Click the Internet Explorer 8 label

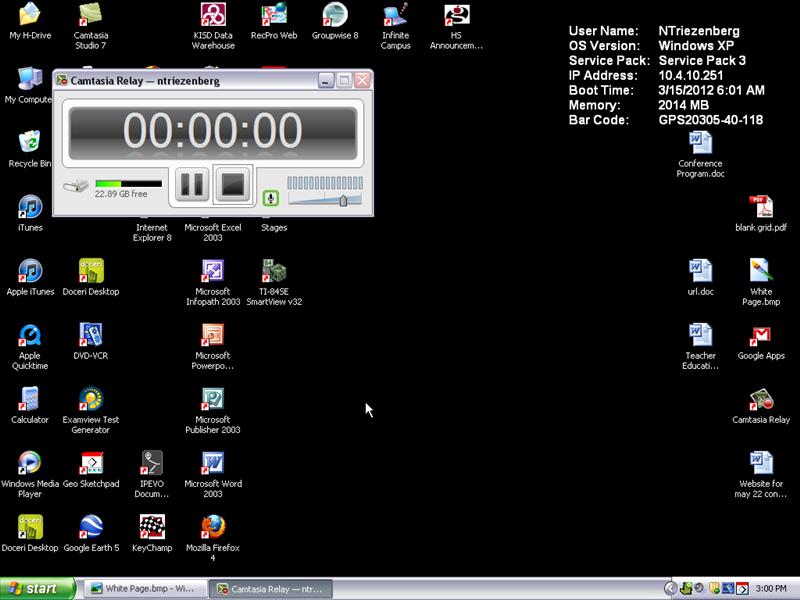pos(152,233)
